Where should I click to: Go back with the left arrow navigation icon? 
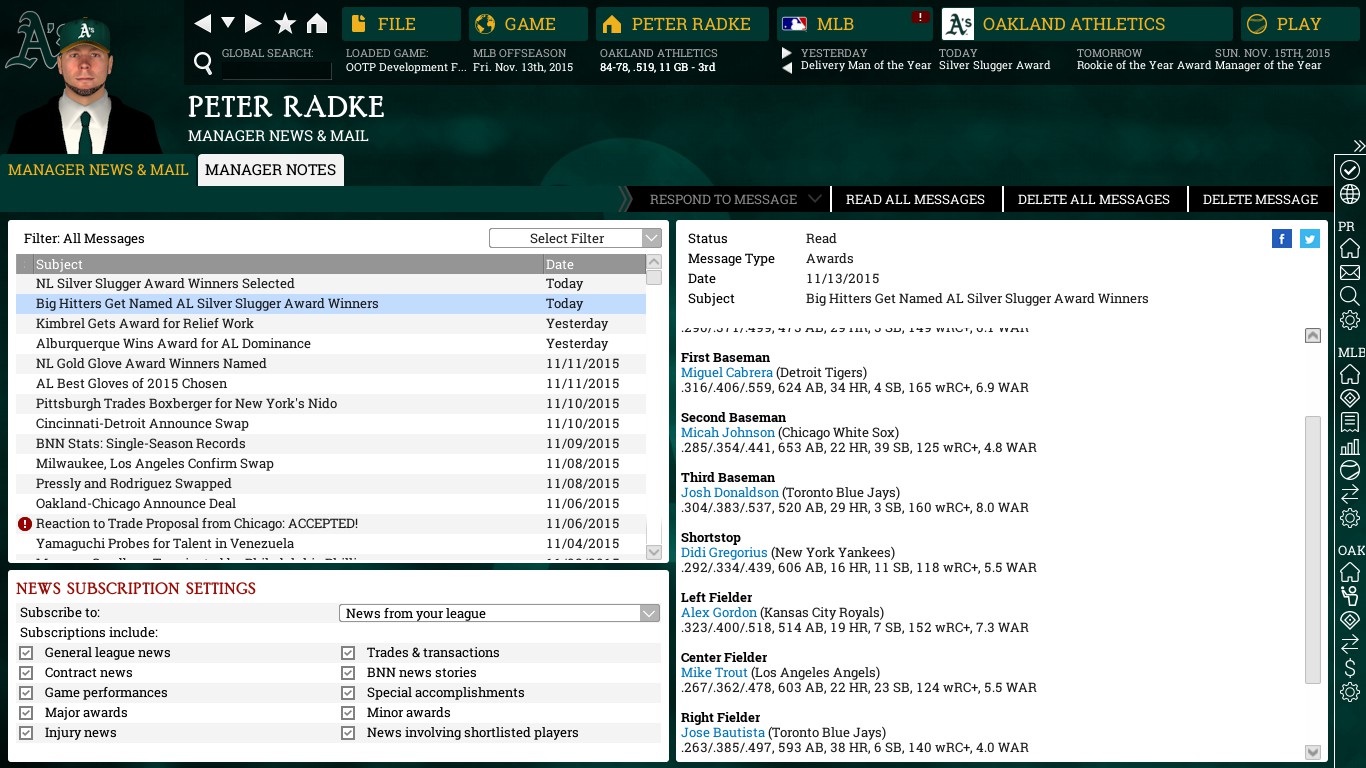pyautogui.click(x=203, y=23)
